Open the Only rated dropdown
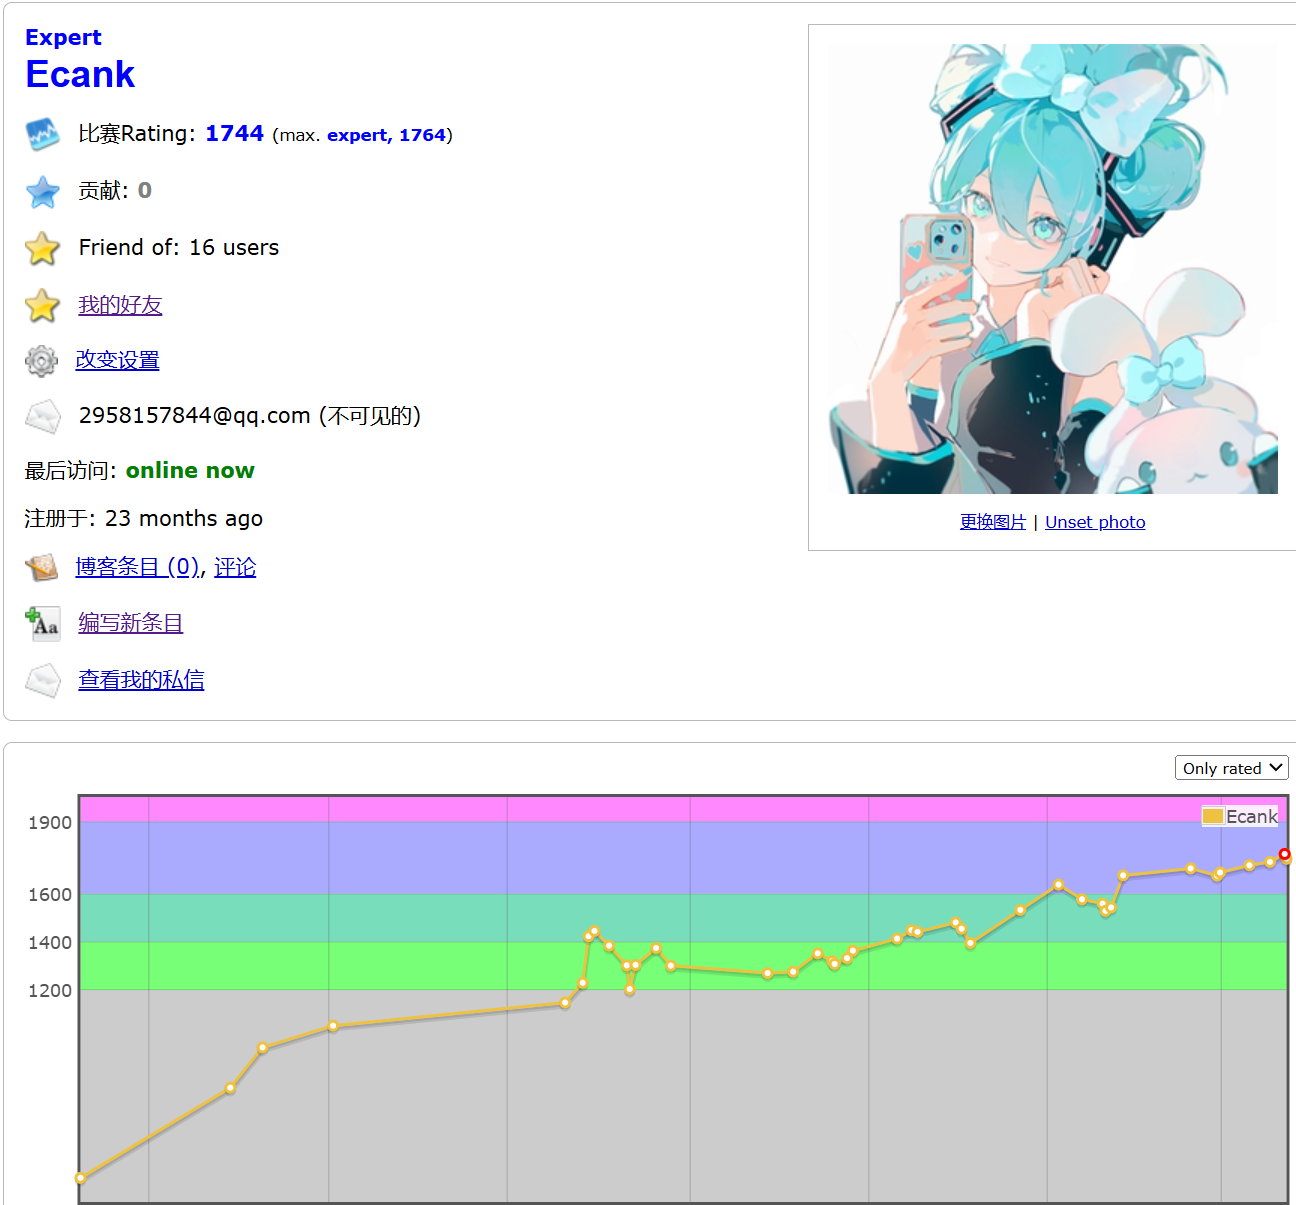Screen dimensions: 1296x1205 [1232, 768]
